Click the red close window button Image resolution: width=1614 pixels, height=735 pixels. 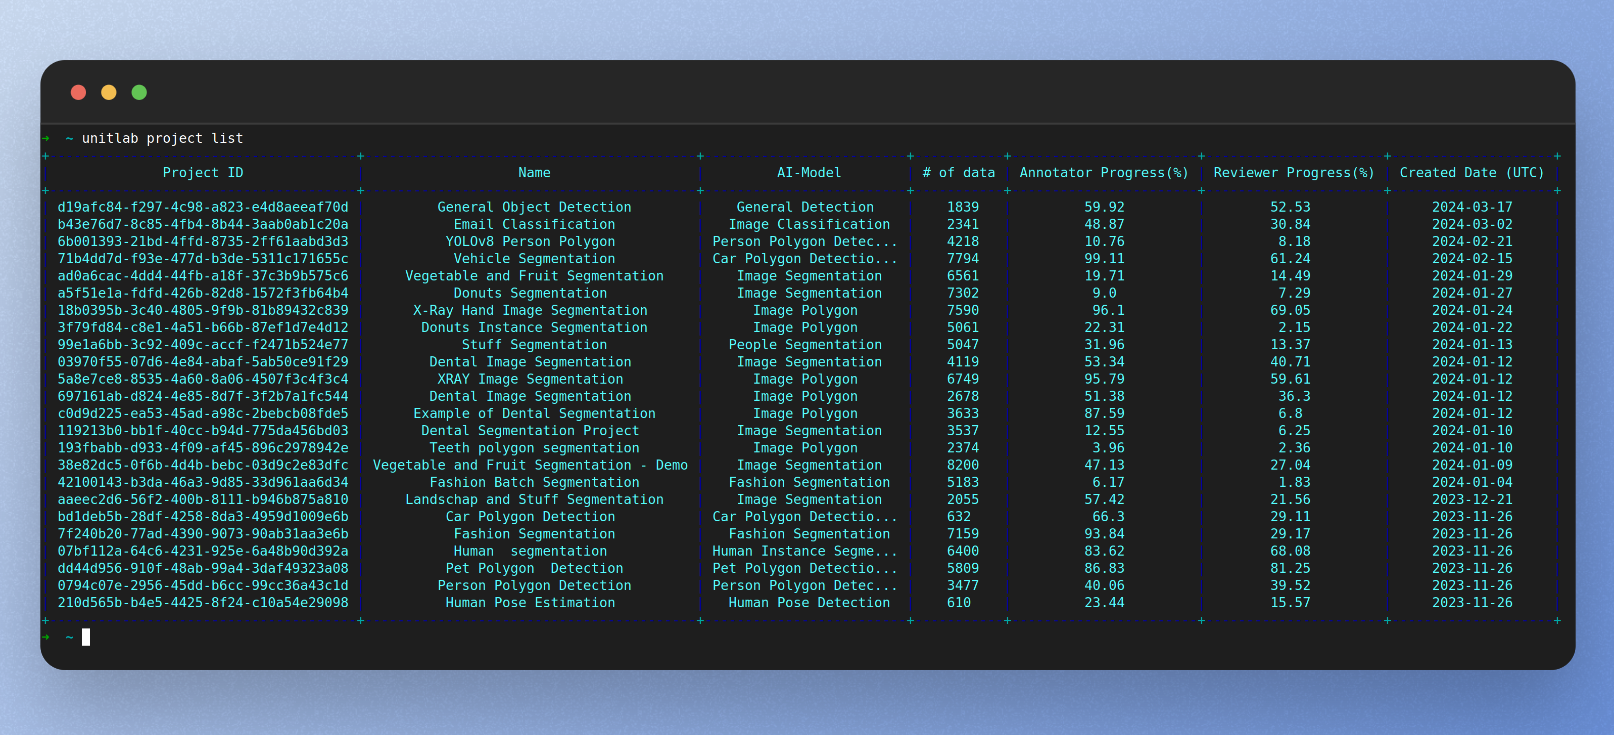pos(78,93)
